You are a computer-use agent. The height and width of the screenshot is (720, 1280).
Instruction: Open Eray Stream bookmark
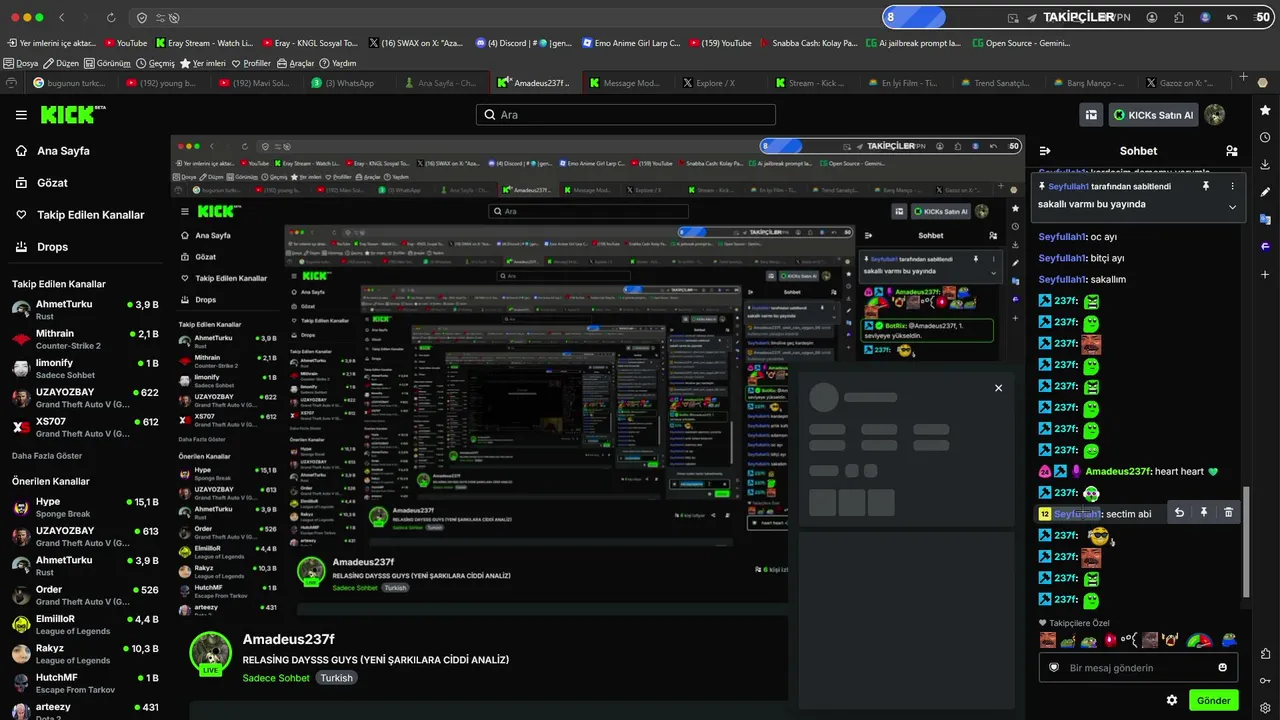coord(204,43)
